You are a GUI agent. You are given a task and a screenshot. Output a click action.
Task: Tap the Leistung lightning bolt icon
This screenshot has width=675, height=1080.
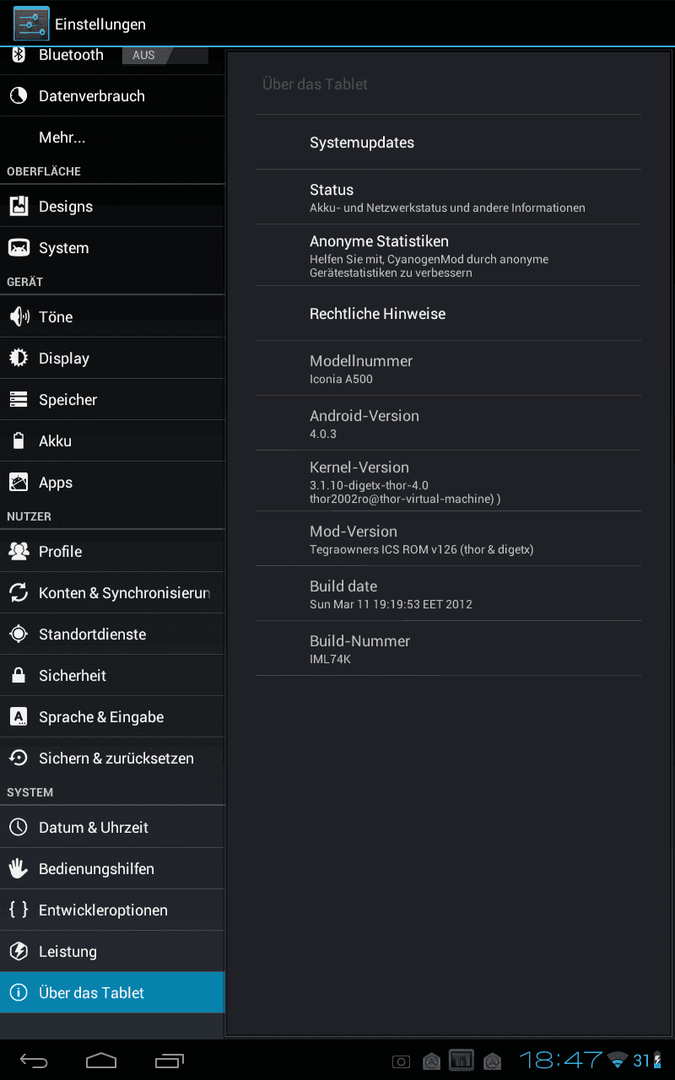19,951
